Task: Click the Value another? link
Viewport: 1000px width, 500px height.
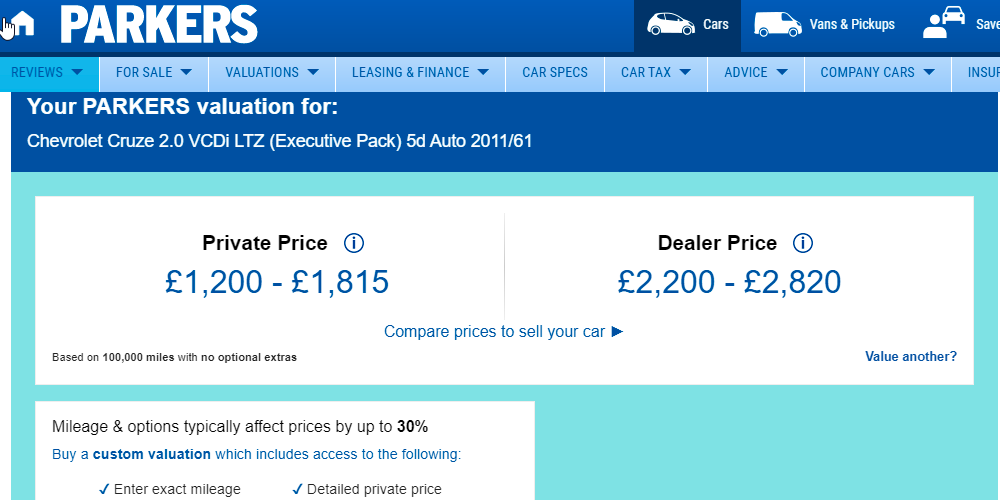Action: (910, 356)
